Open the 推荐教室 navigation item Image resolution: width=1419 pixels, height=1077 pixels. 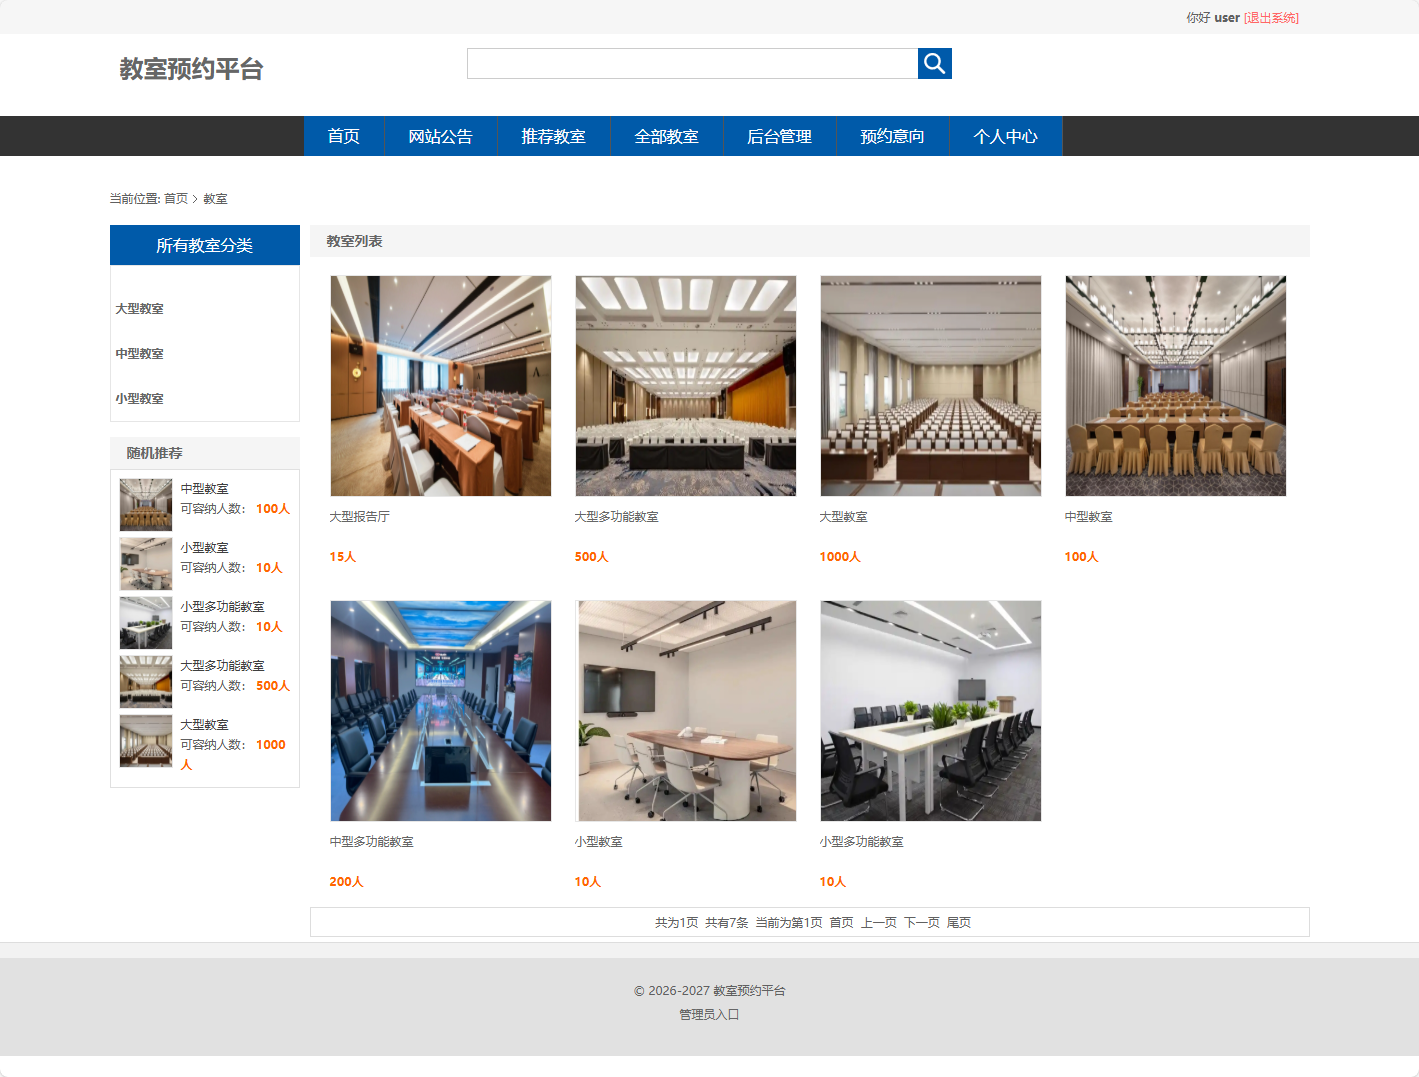pyautogui.click(x=553, y=136)
